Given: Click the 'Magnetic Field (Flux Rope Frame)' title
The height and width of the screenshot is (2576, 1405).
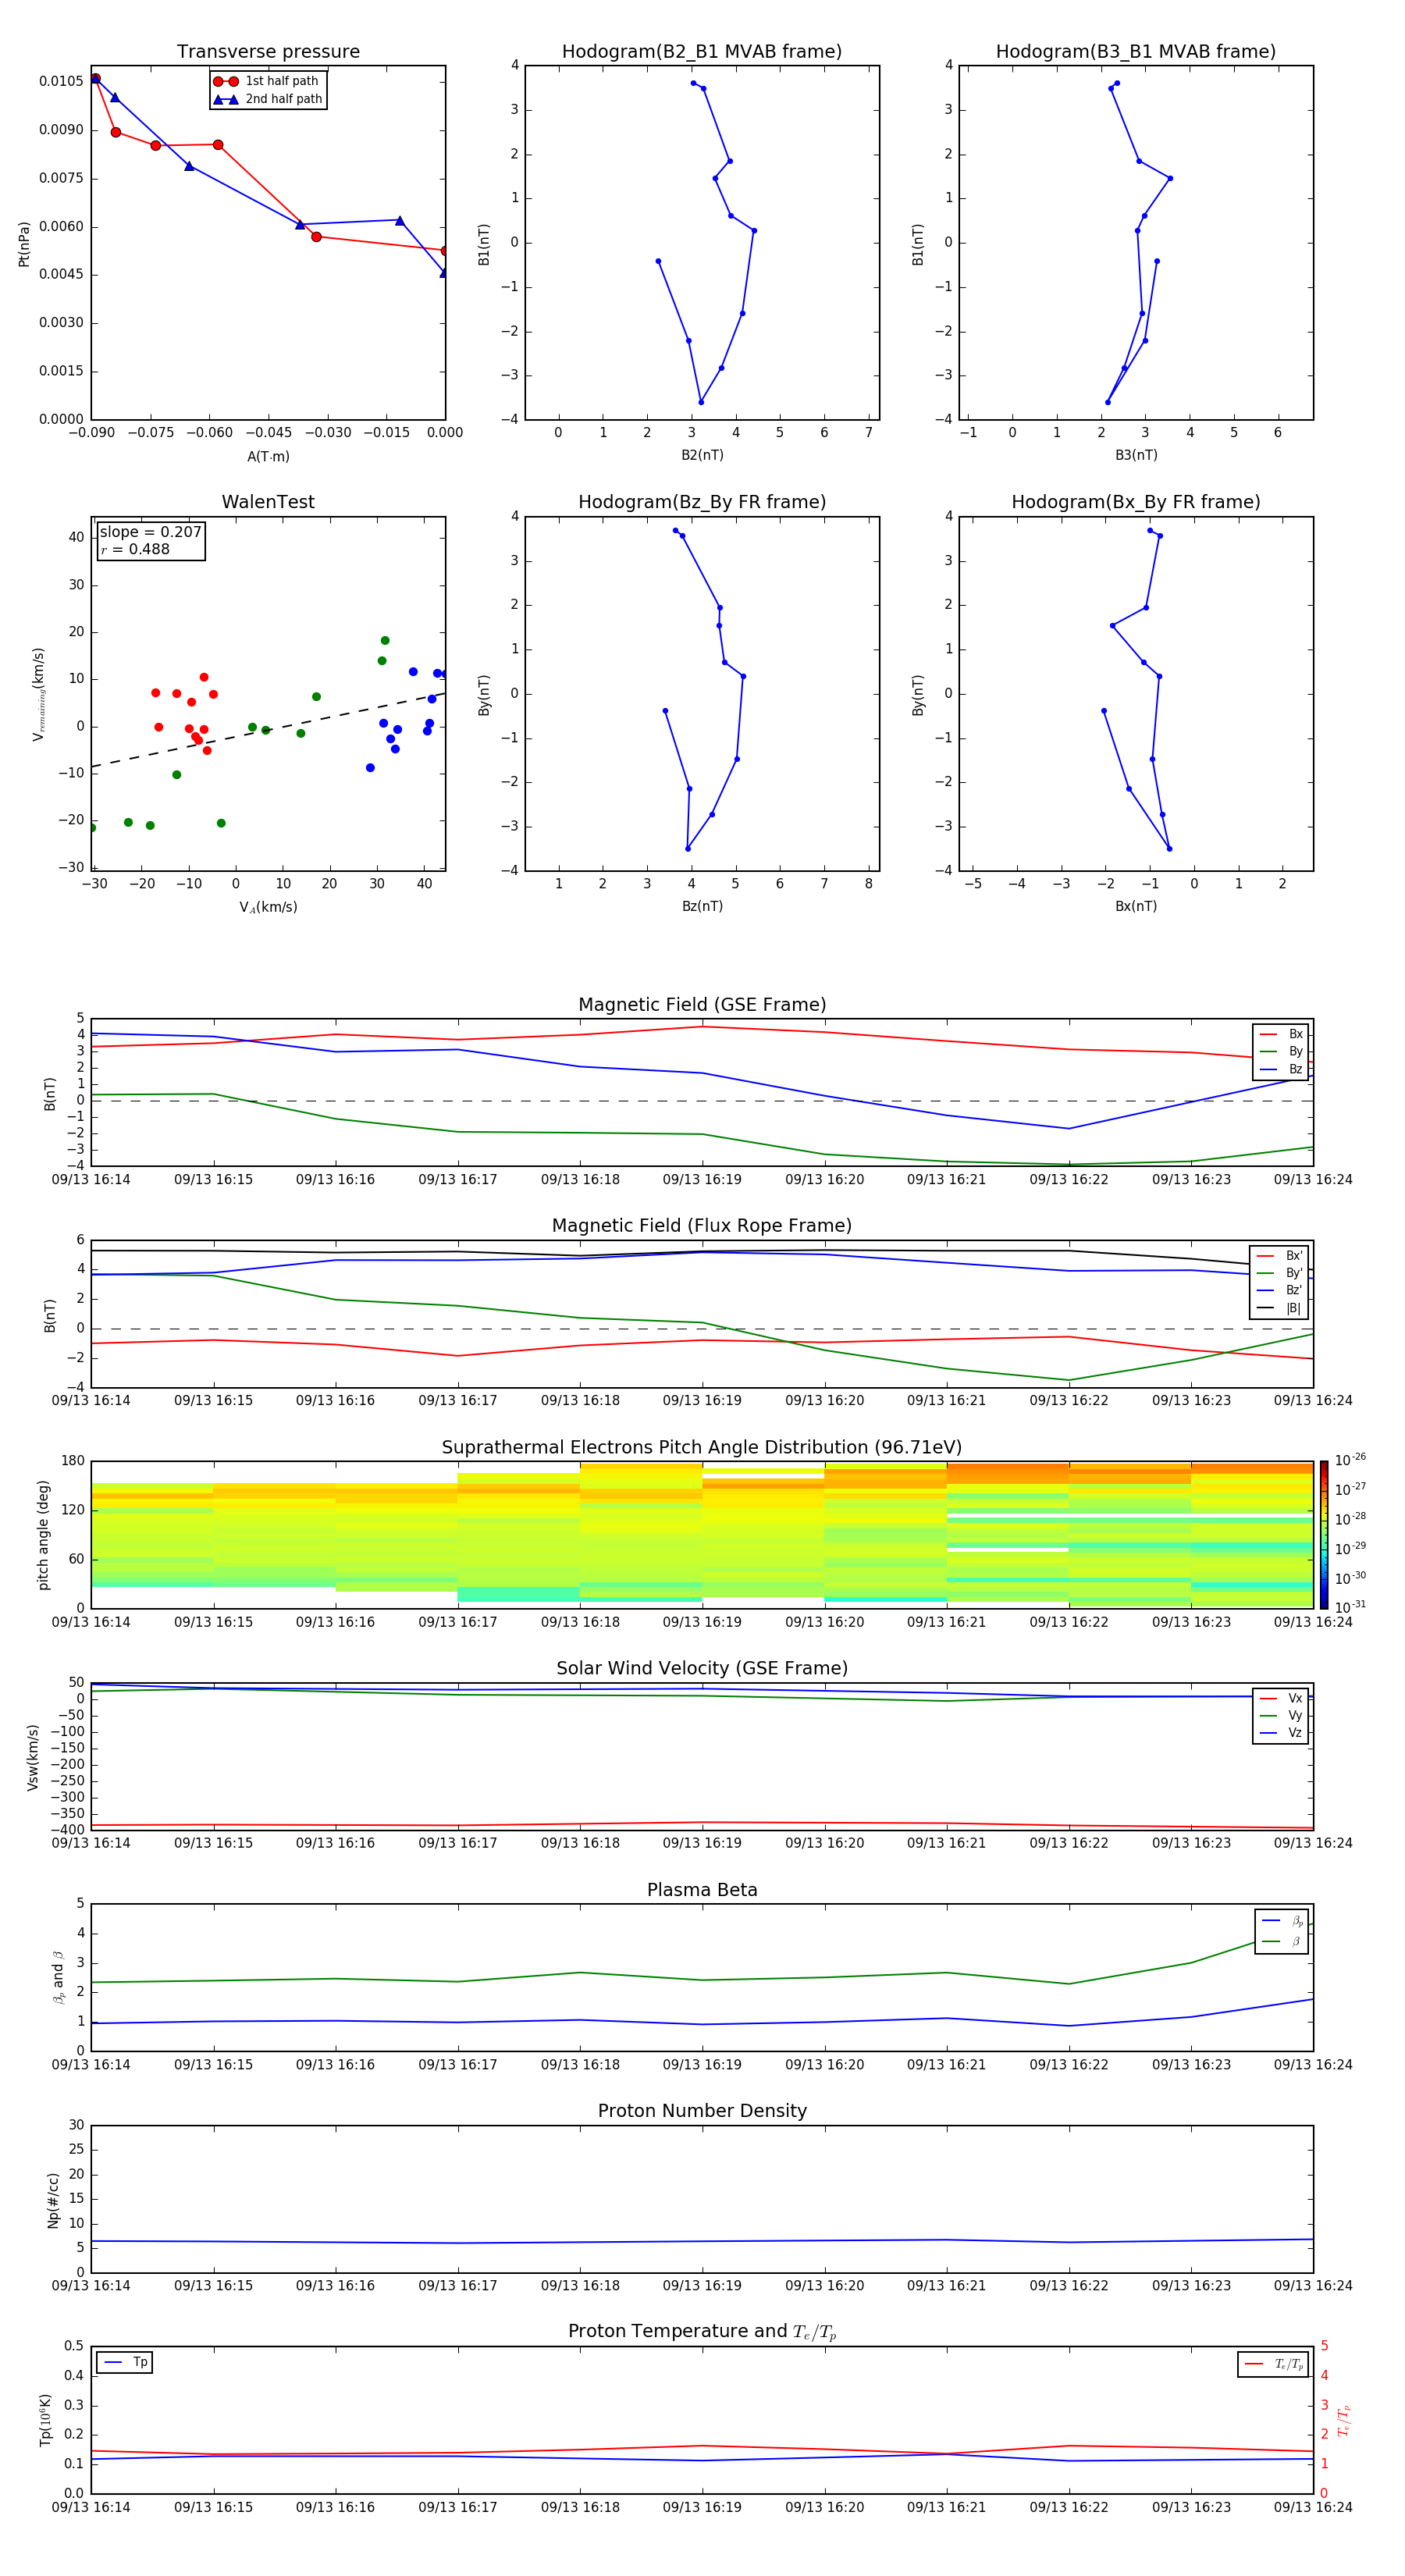Looking at the screenshot, I should pyautogui.click(x=702, y=1226).
